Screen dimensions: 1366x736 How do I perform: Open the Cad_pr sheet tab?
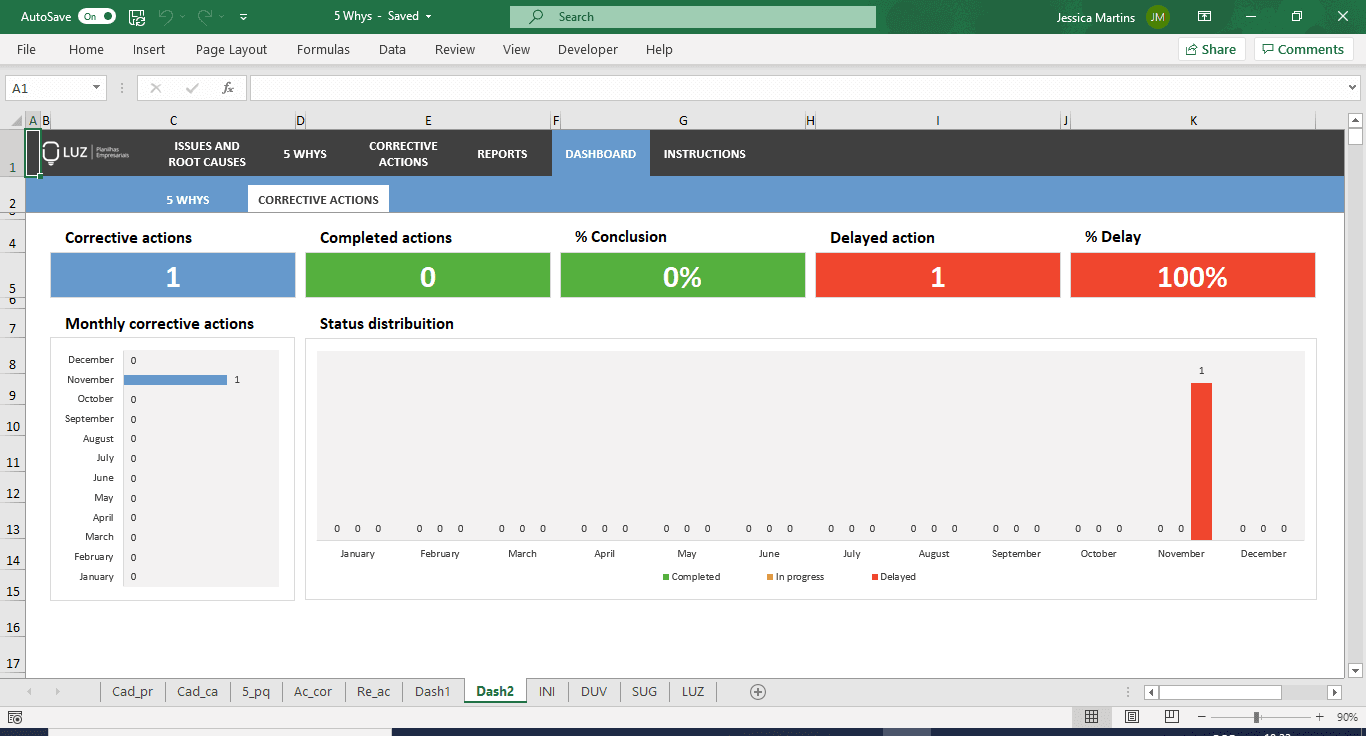(133, 691)
